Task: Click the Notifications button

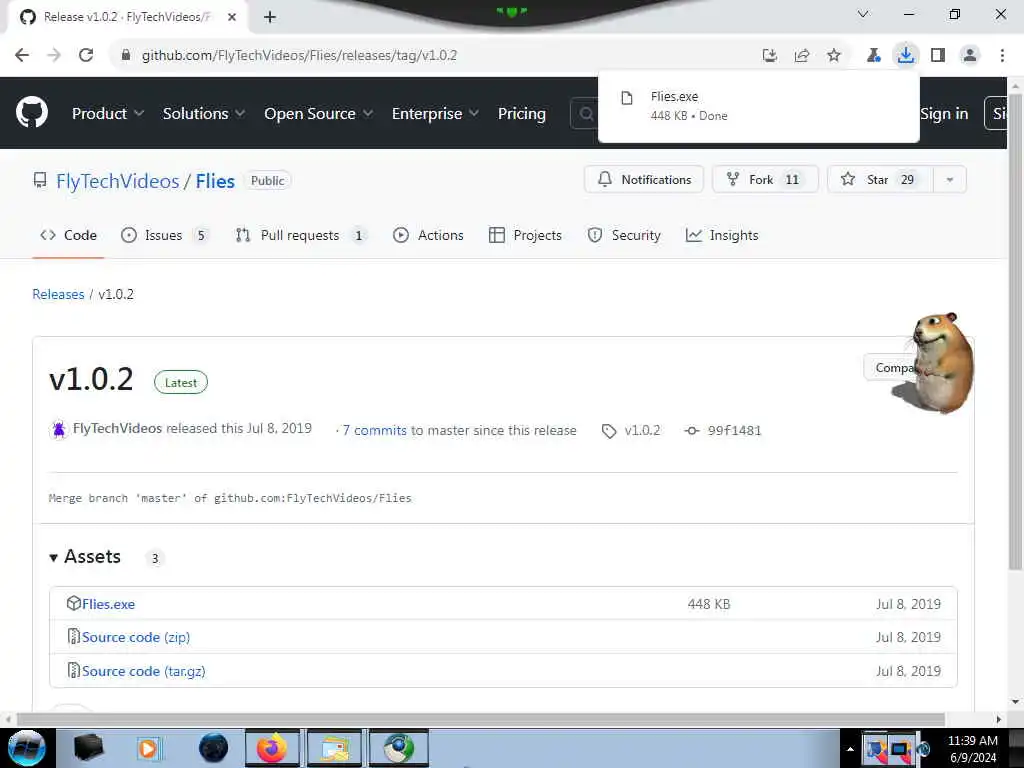Action: tap(644, 180)
